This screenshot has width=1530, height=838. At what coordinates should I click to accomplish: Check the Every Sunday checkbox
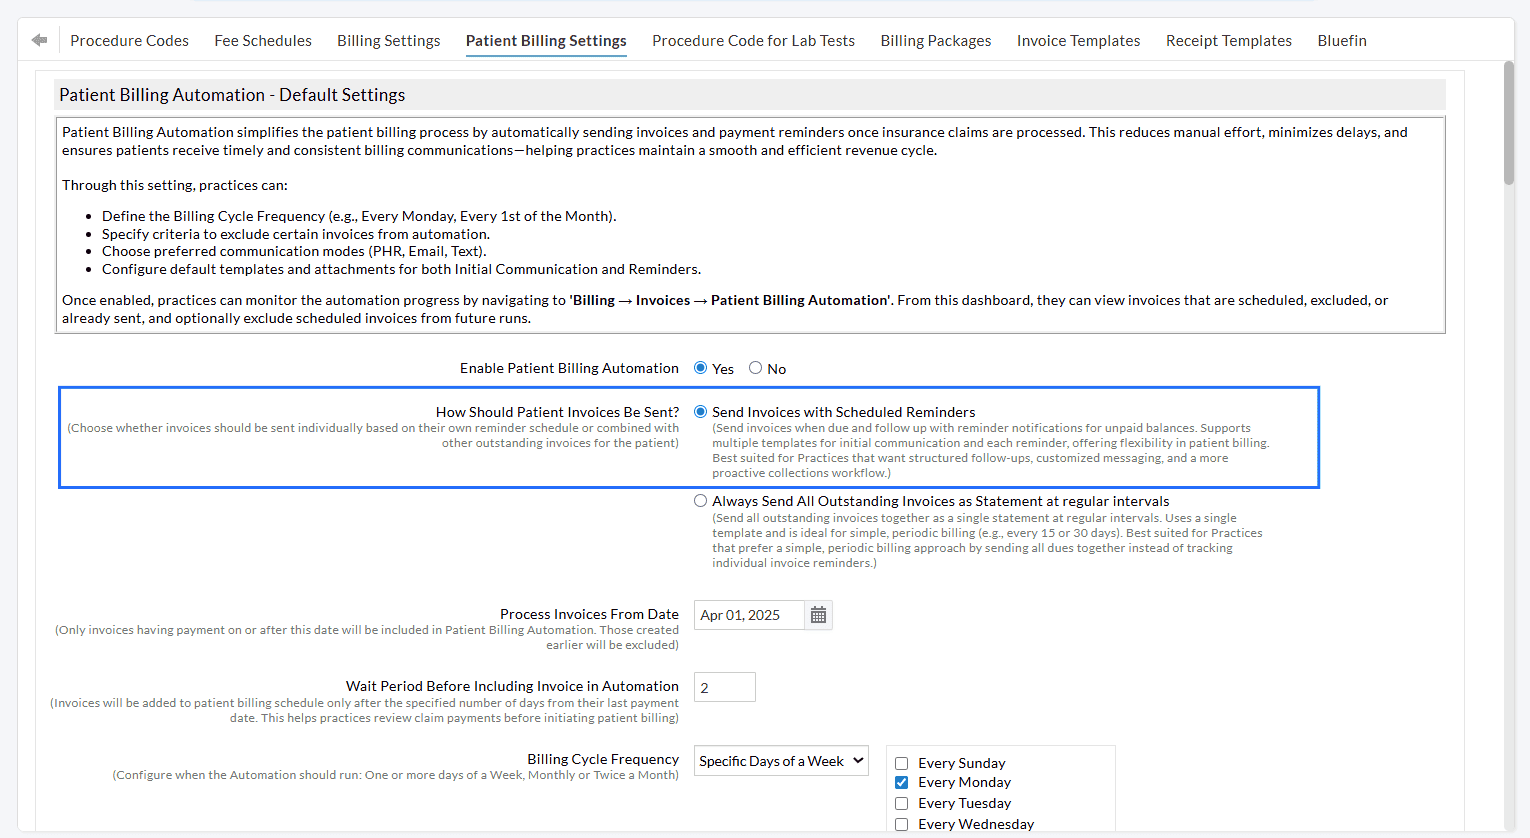pyautogui.click(x=901, y=763)
